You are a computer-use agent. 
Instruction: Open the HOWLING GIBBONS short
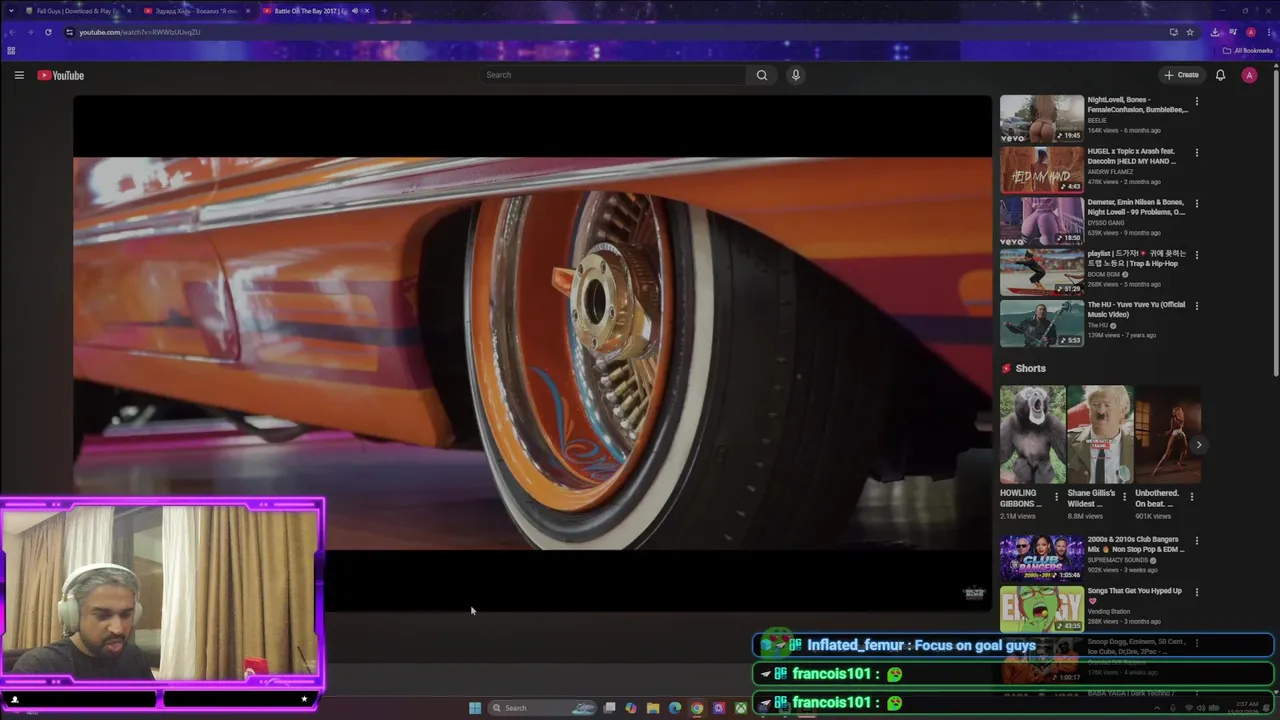pyautogui.click(x=1032, y=435)
